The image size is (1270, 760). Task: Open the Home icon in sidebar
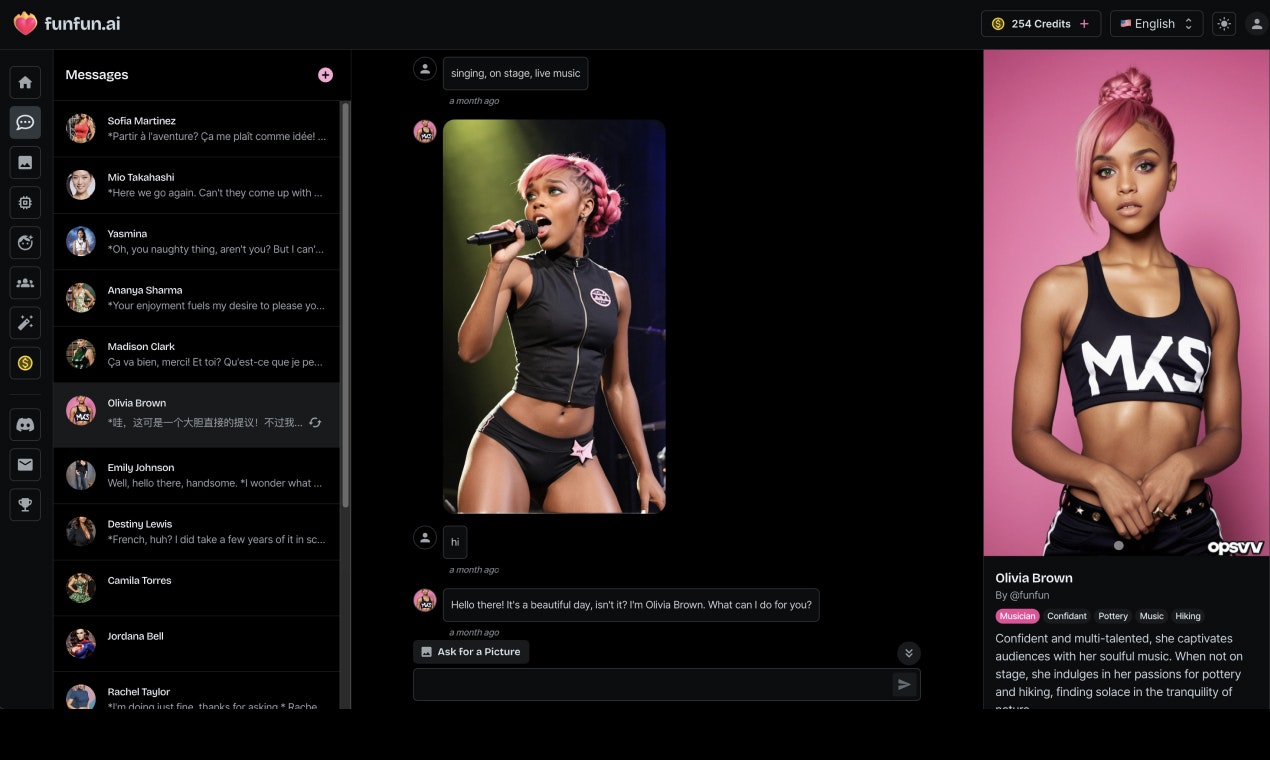pyautogui.click(x=25, y=83)
